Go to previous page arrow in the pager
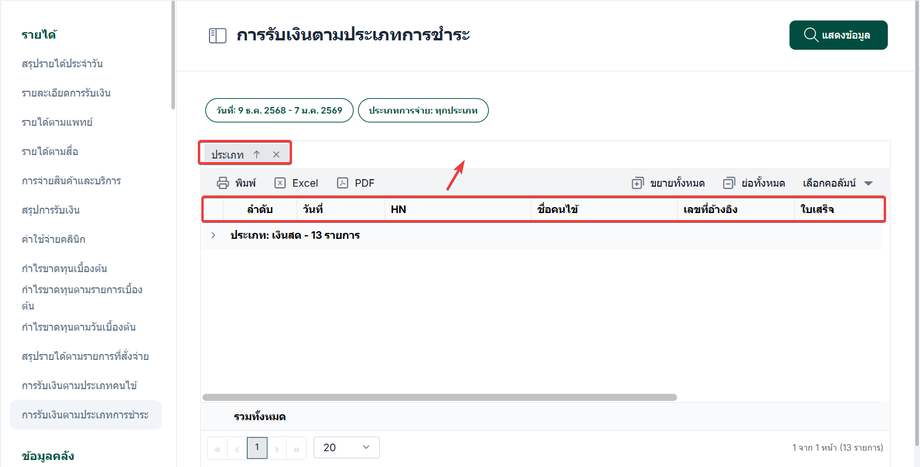920x467 pixels. [237, 448]
